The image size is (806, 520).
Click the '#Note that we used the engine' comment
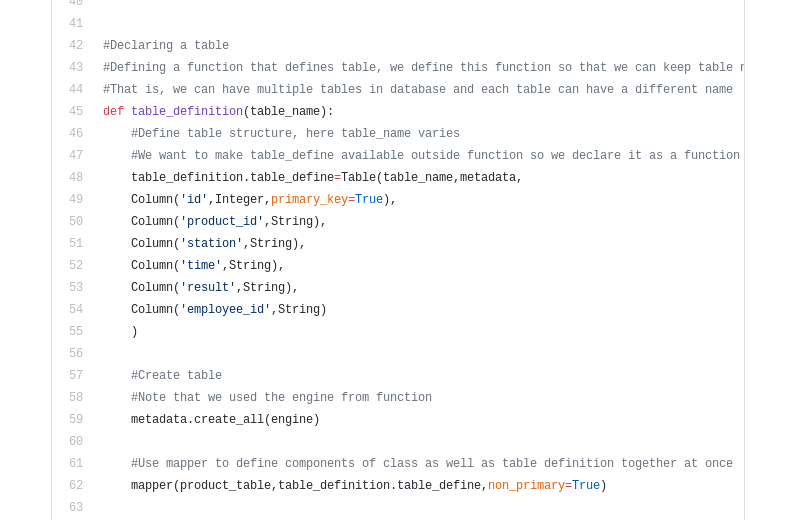click(x=281, y=397)
